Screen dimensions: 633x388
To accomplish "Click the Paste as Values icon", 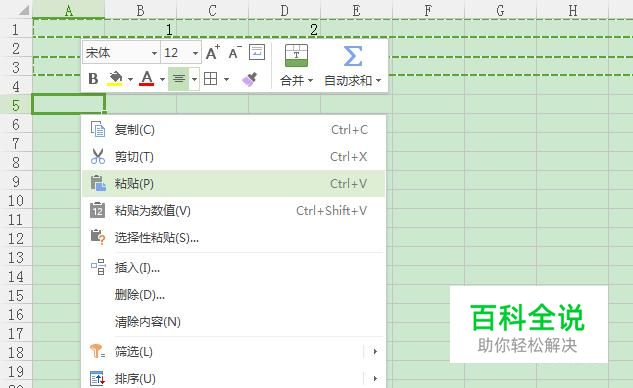I will (x=98, y=210).
